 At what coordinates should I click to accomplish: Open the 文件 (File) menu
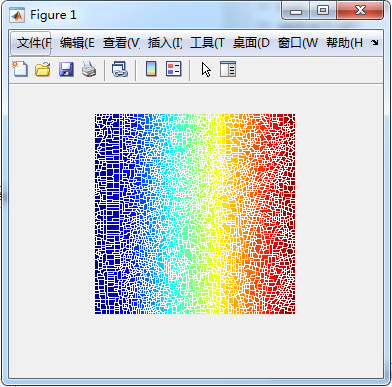click(x=31, y=43)
